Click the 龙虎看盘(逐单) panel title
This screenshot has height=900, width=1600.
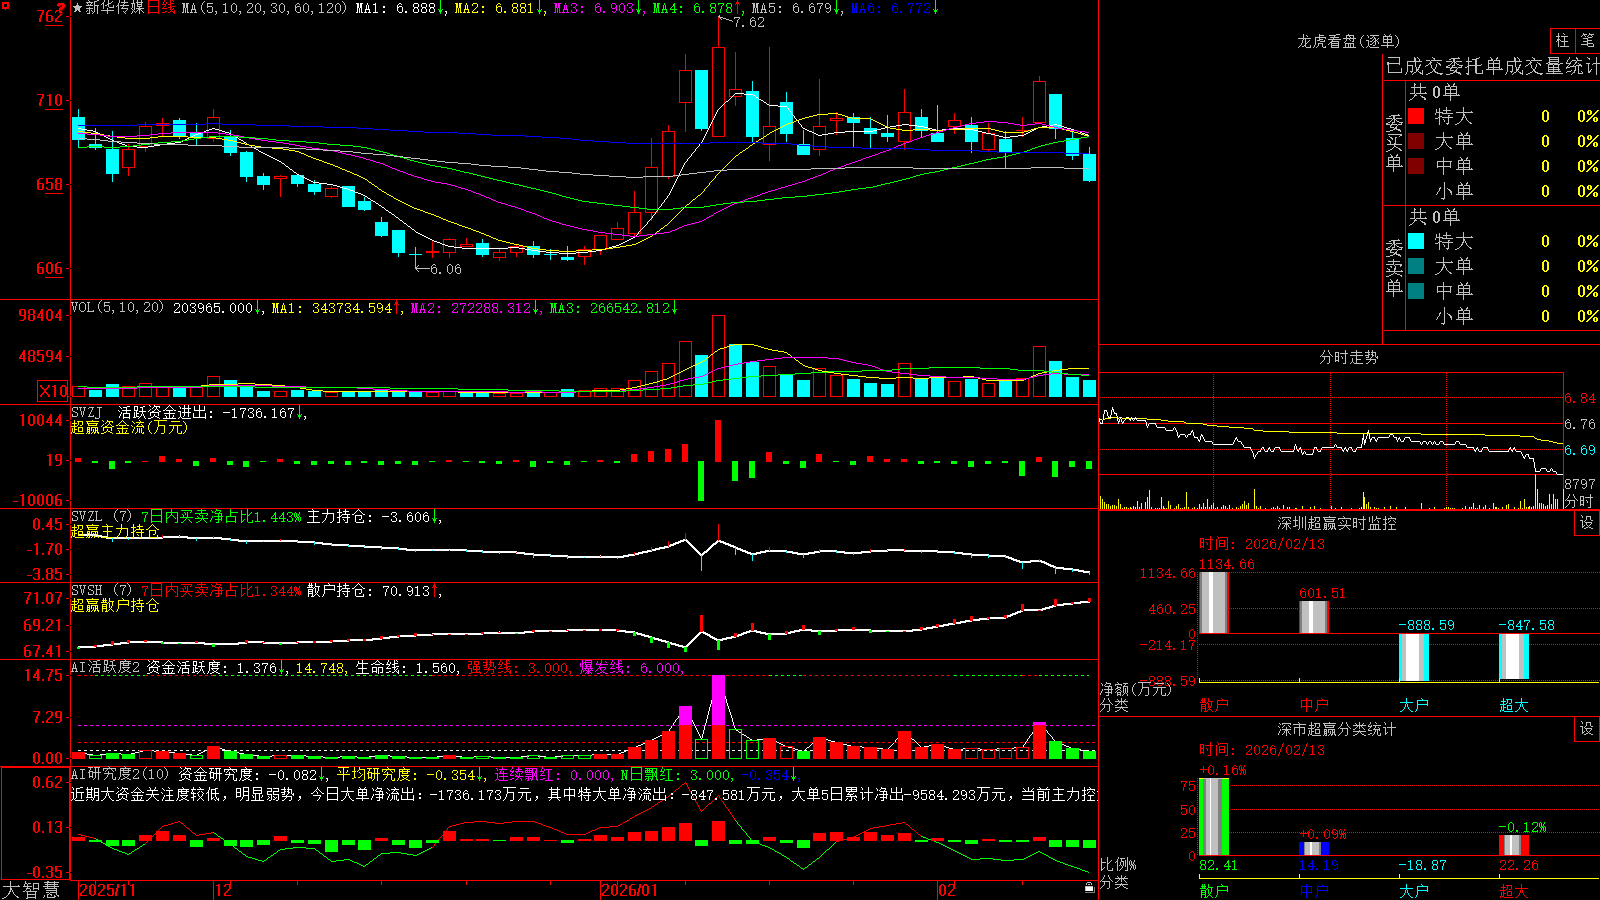coord(1348,41)
